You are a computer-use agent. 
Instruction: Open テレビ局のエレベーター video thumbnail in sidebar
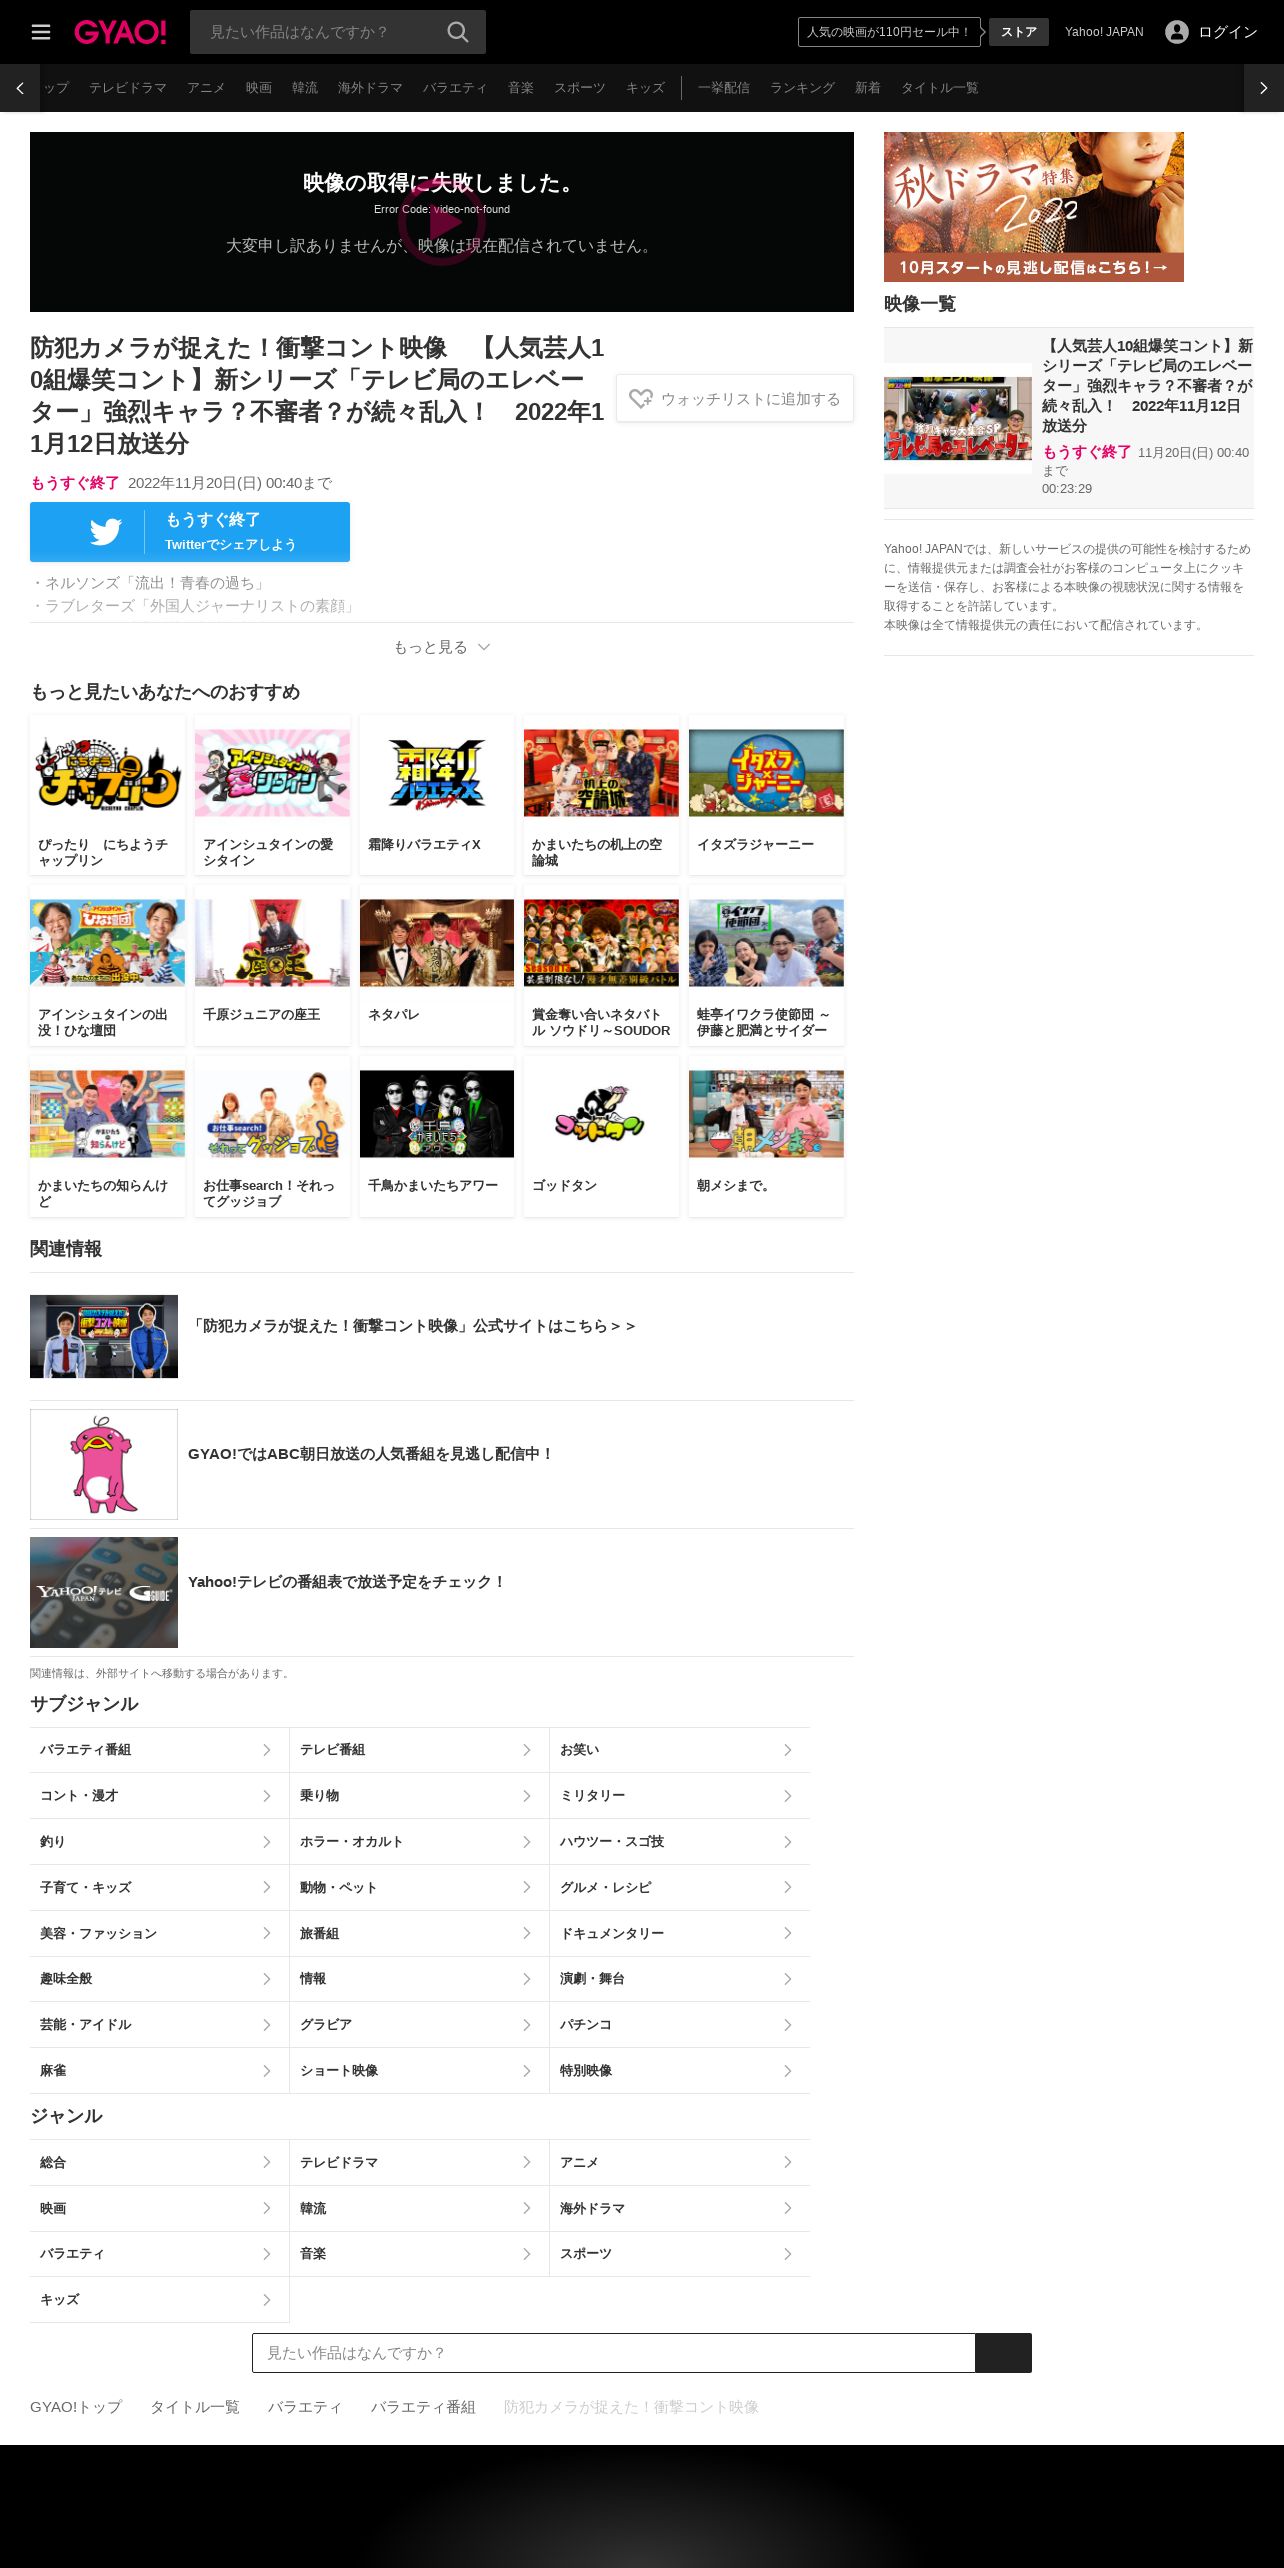(958, 418)
